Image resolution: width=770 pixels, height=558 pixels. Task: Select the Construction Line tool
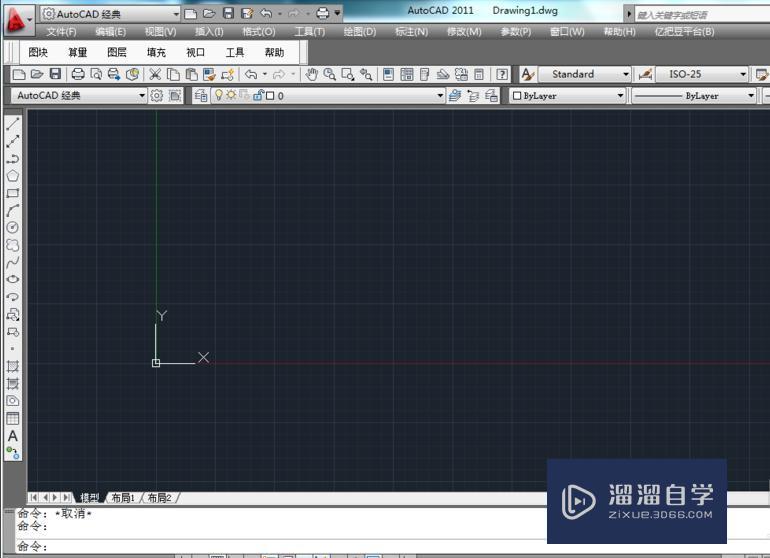coord(13,141)
